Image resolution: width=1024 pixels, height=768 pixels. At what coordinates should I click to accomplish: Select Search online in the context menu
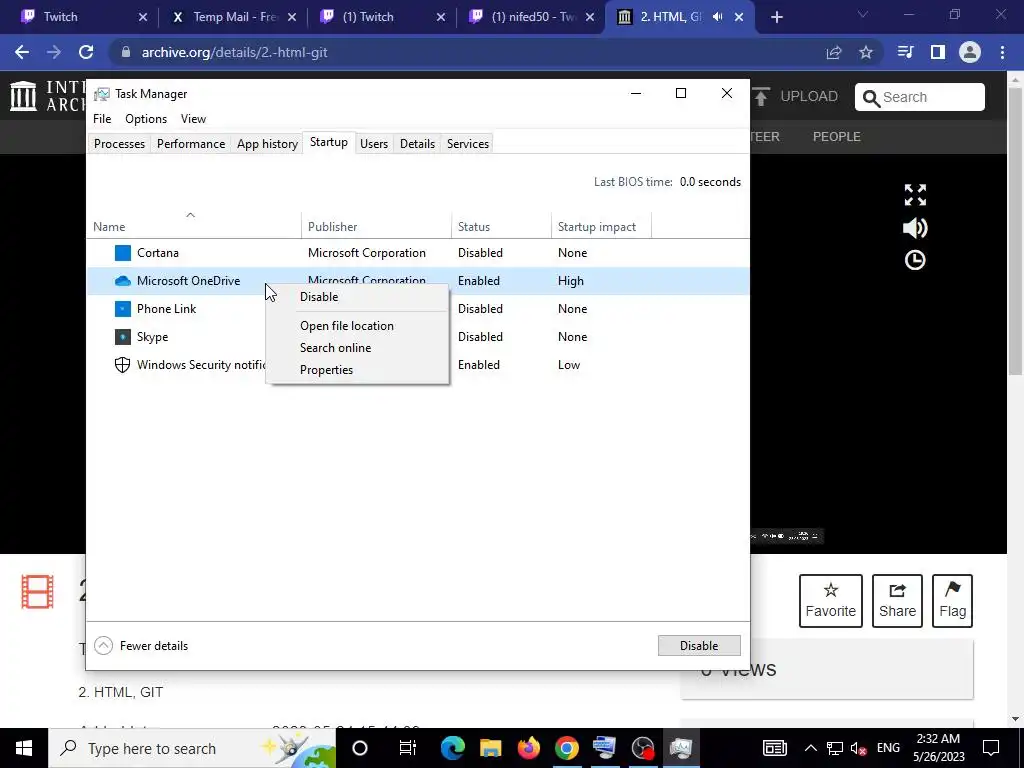coord(335,348)
